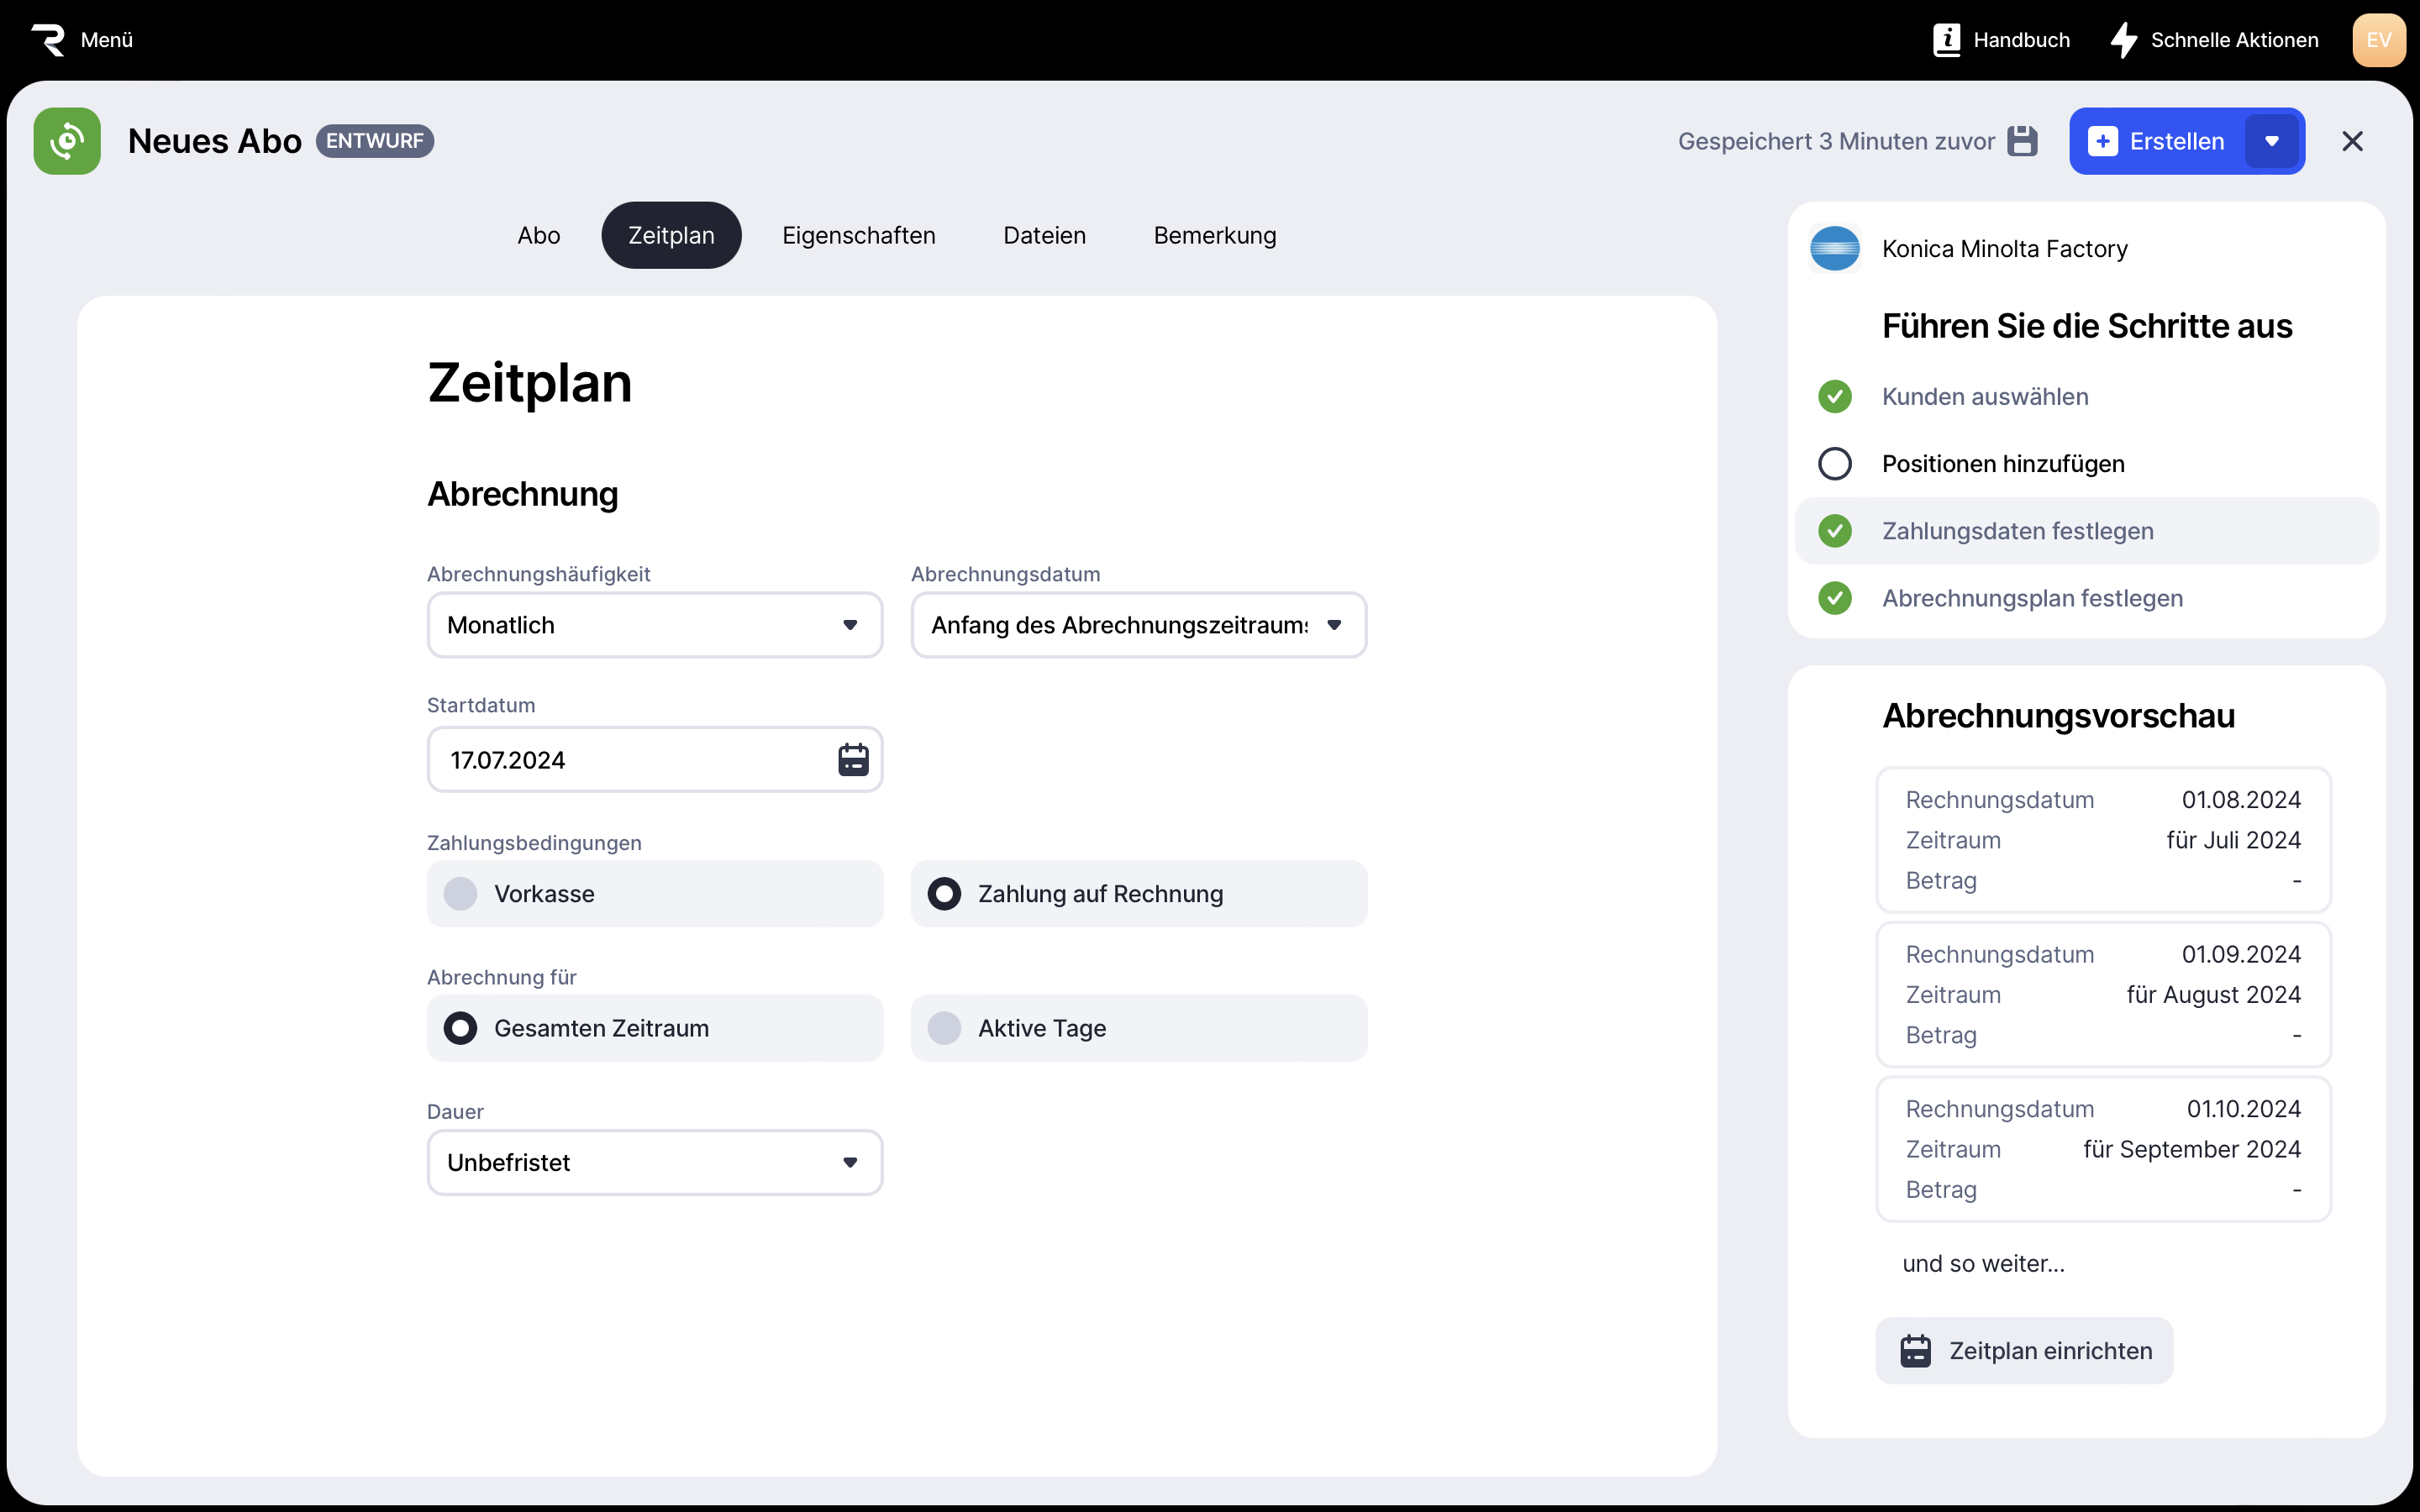Screen dimensions: 2420x1512
Task: Open the Dauer Unbefristet dropdown
Action: tap(654, 1162)
